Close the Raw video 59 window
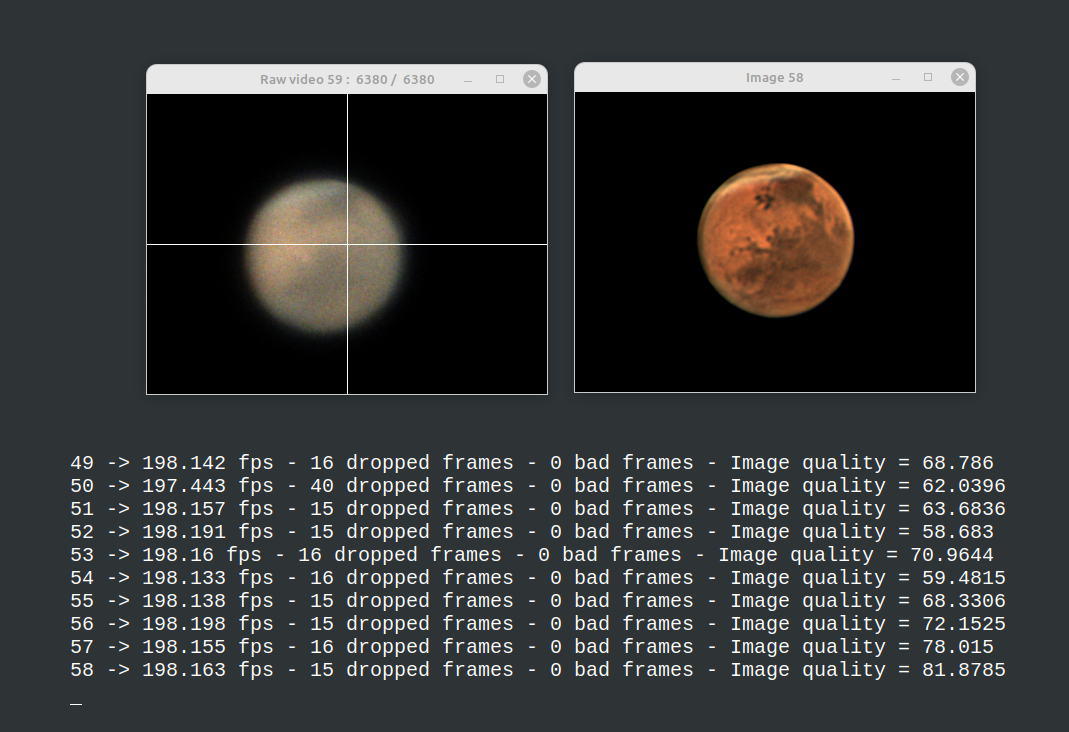1069x732 pixels. click(532, 79)
